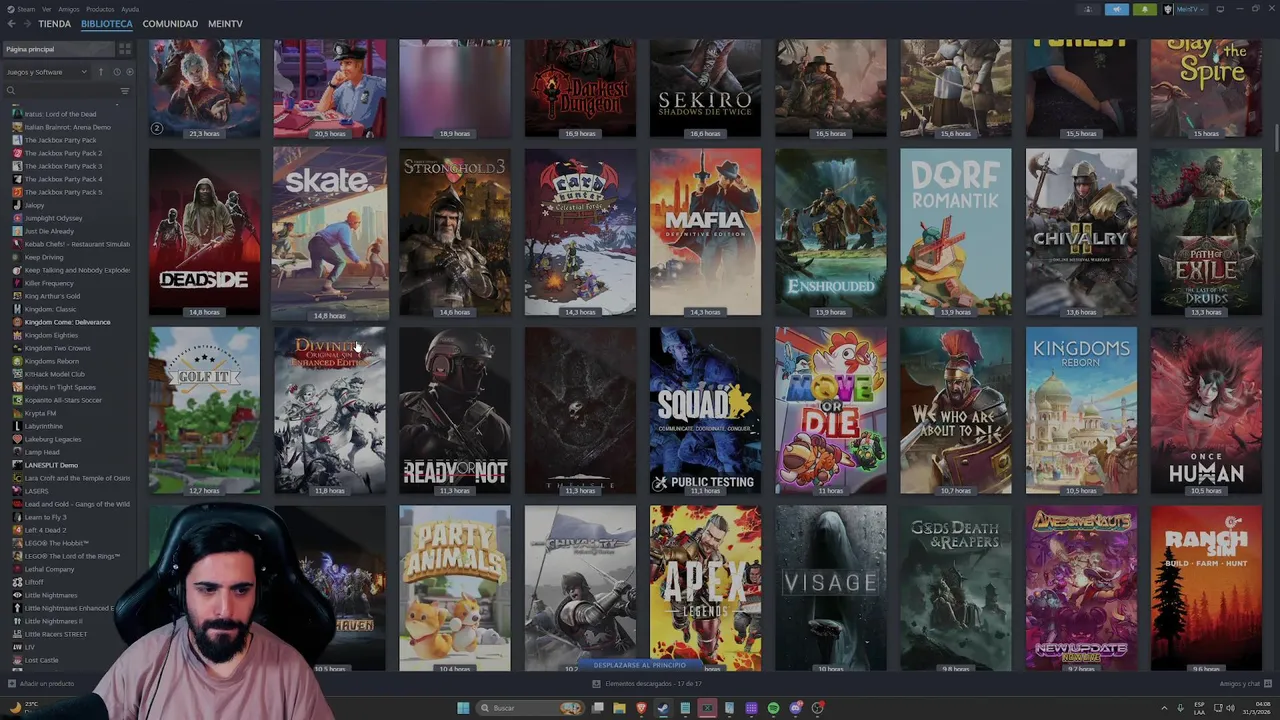Switch to collections grid view icon

[125, 49]
